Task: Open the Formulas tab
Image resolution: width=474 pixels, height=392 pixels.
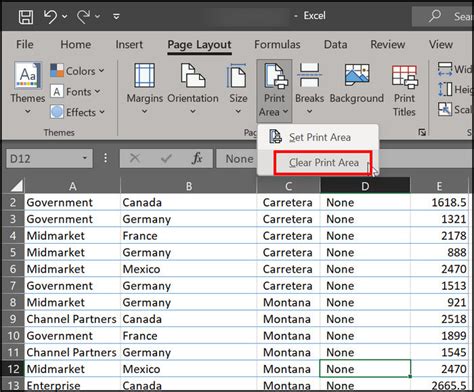Action: pyautogui.click(x=277, y=44)
